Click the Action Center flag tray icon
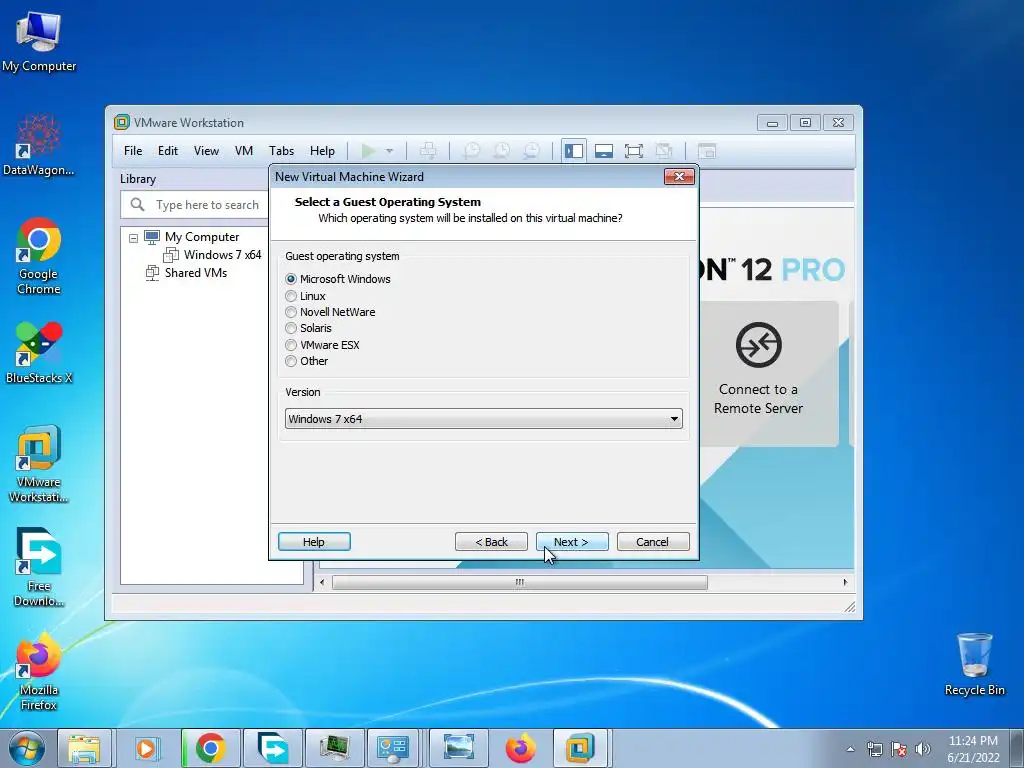1024x768 pixels. click(x=899, y=749)
